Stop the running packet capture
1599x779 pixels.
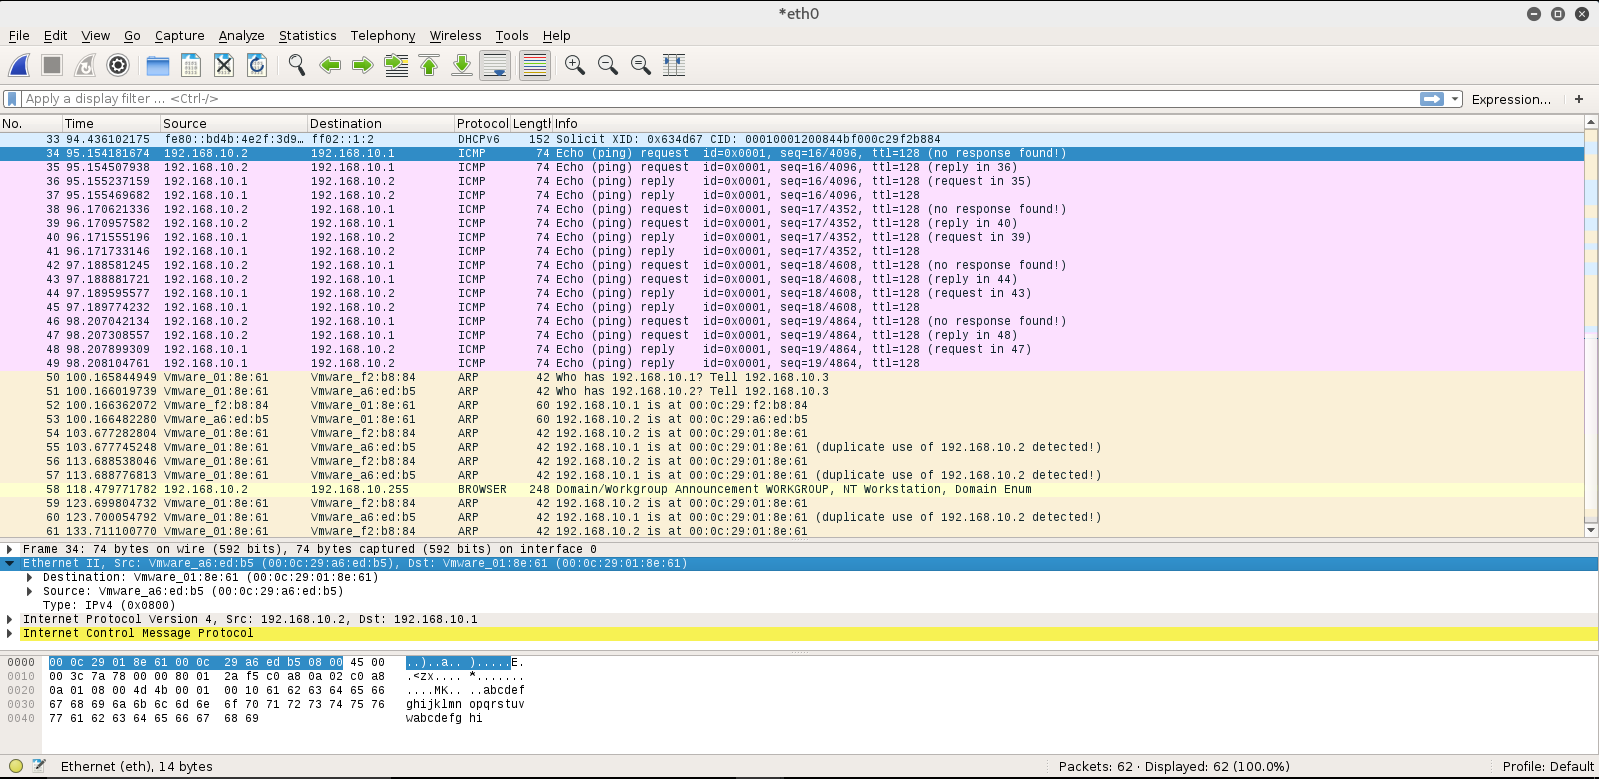click(x=52, y=65)
